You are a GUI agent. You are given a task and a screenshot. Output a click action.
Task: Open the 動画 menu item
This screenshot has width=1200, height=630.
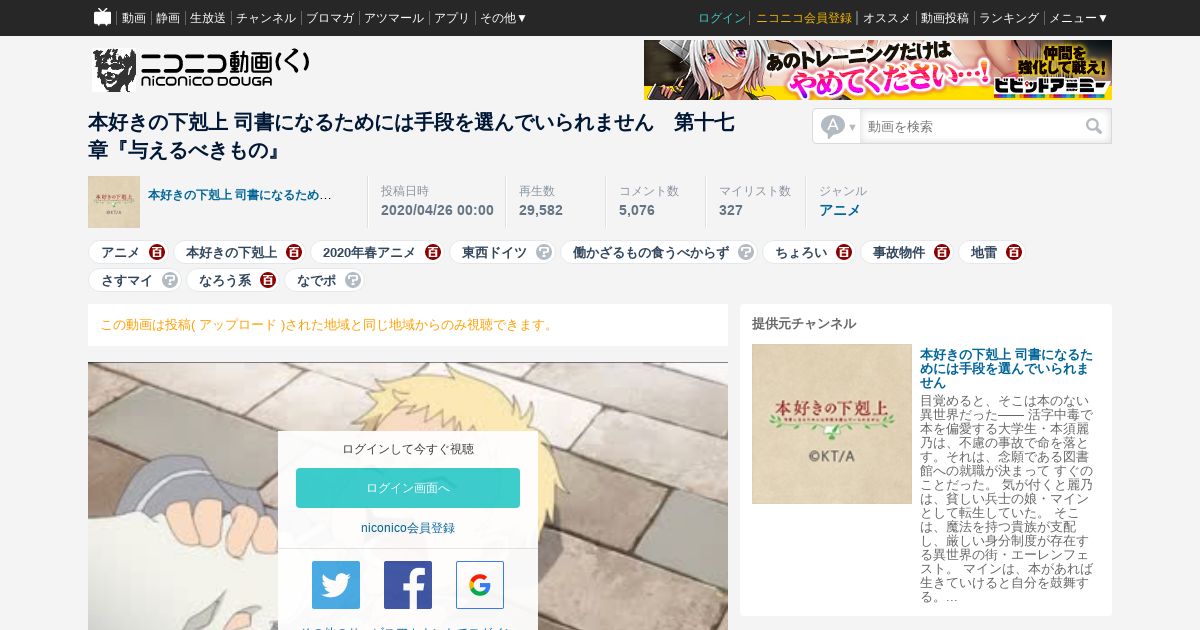pos(134,18)
